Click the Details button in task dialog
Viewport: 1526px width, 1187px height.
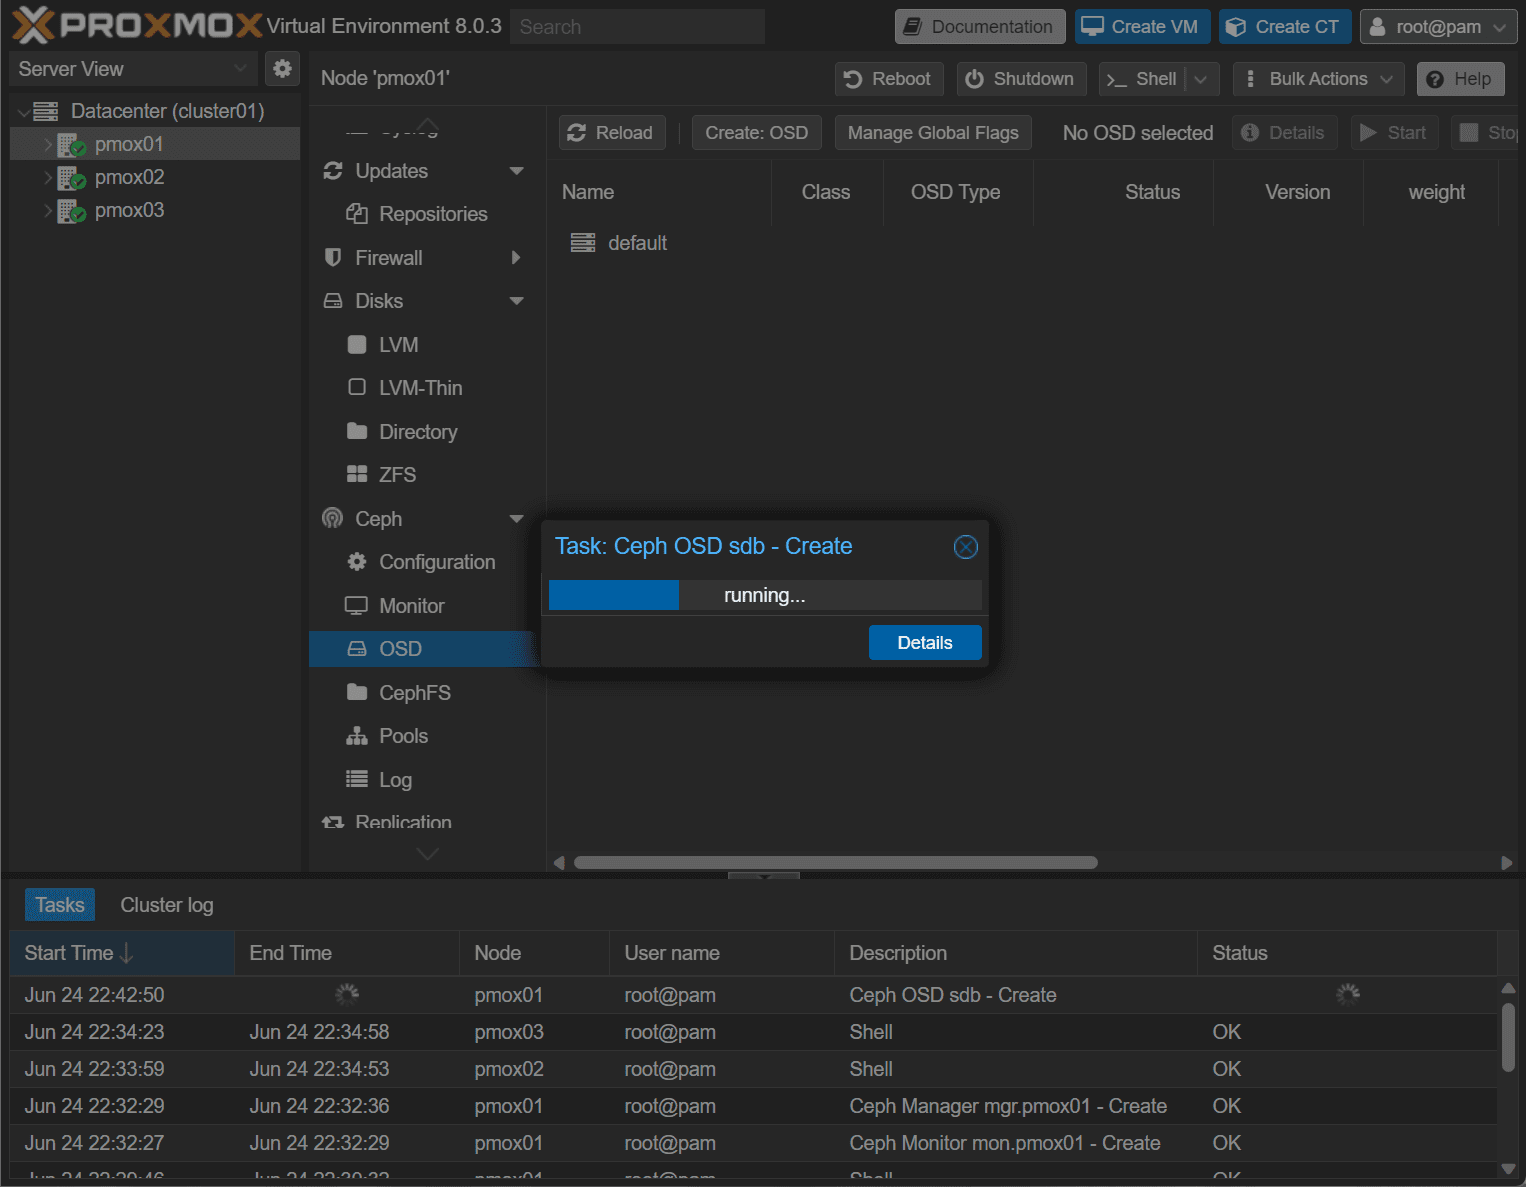pos(924,643)
